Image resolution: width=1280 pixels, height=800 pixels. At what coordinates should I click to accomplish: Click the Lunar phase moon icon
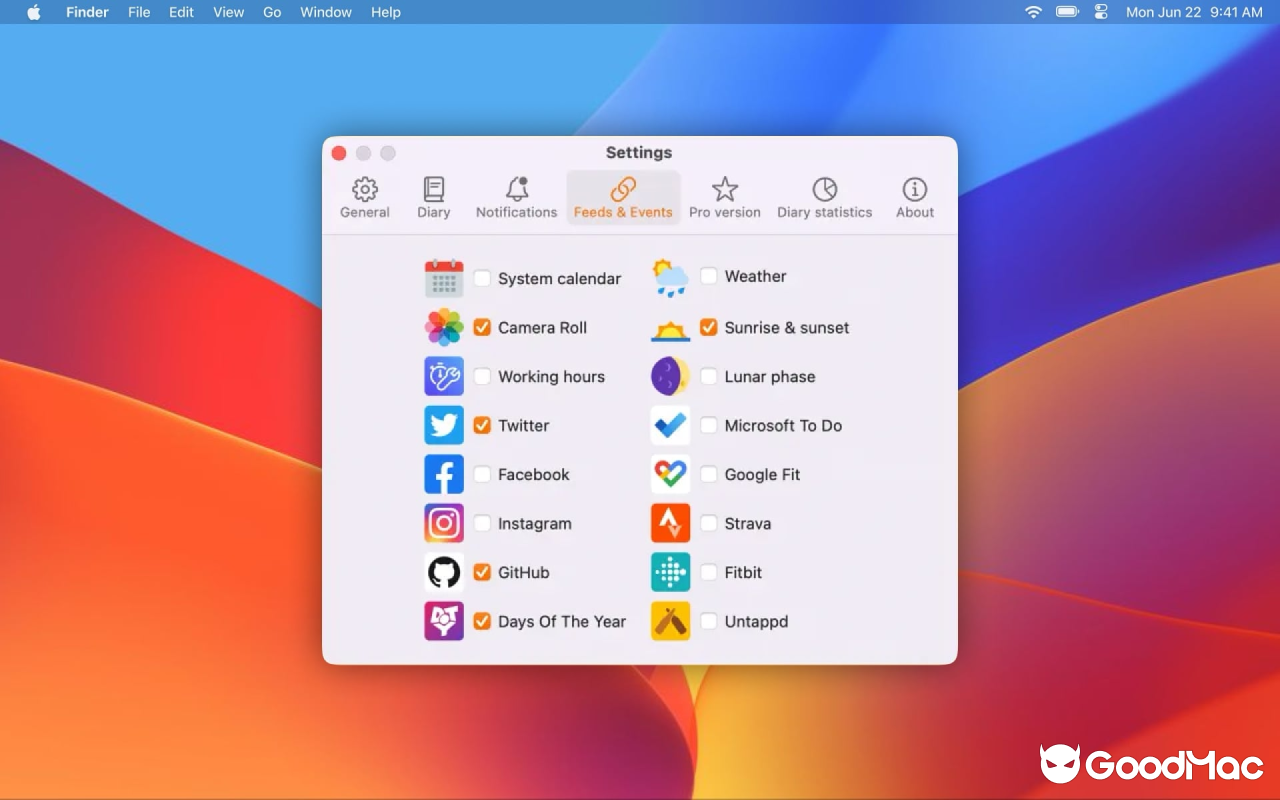click(670, 376)
